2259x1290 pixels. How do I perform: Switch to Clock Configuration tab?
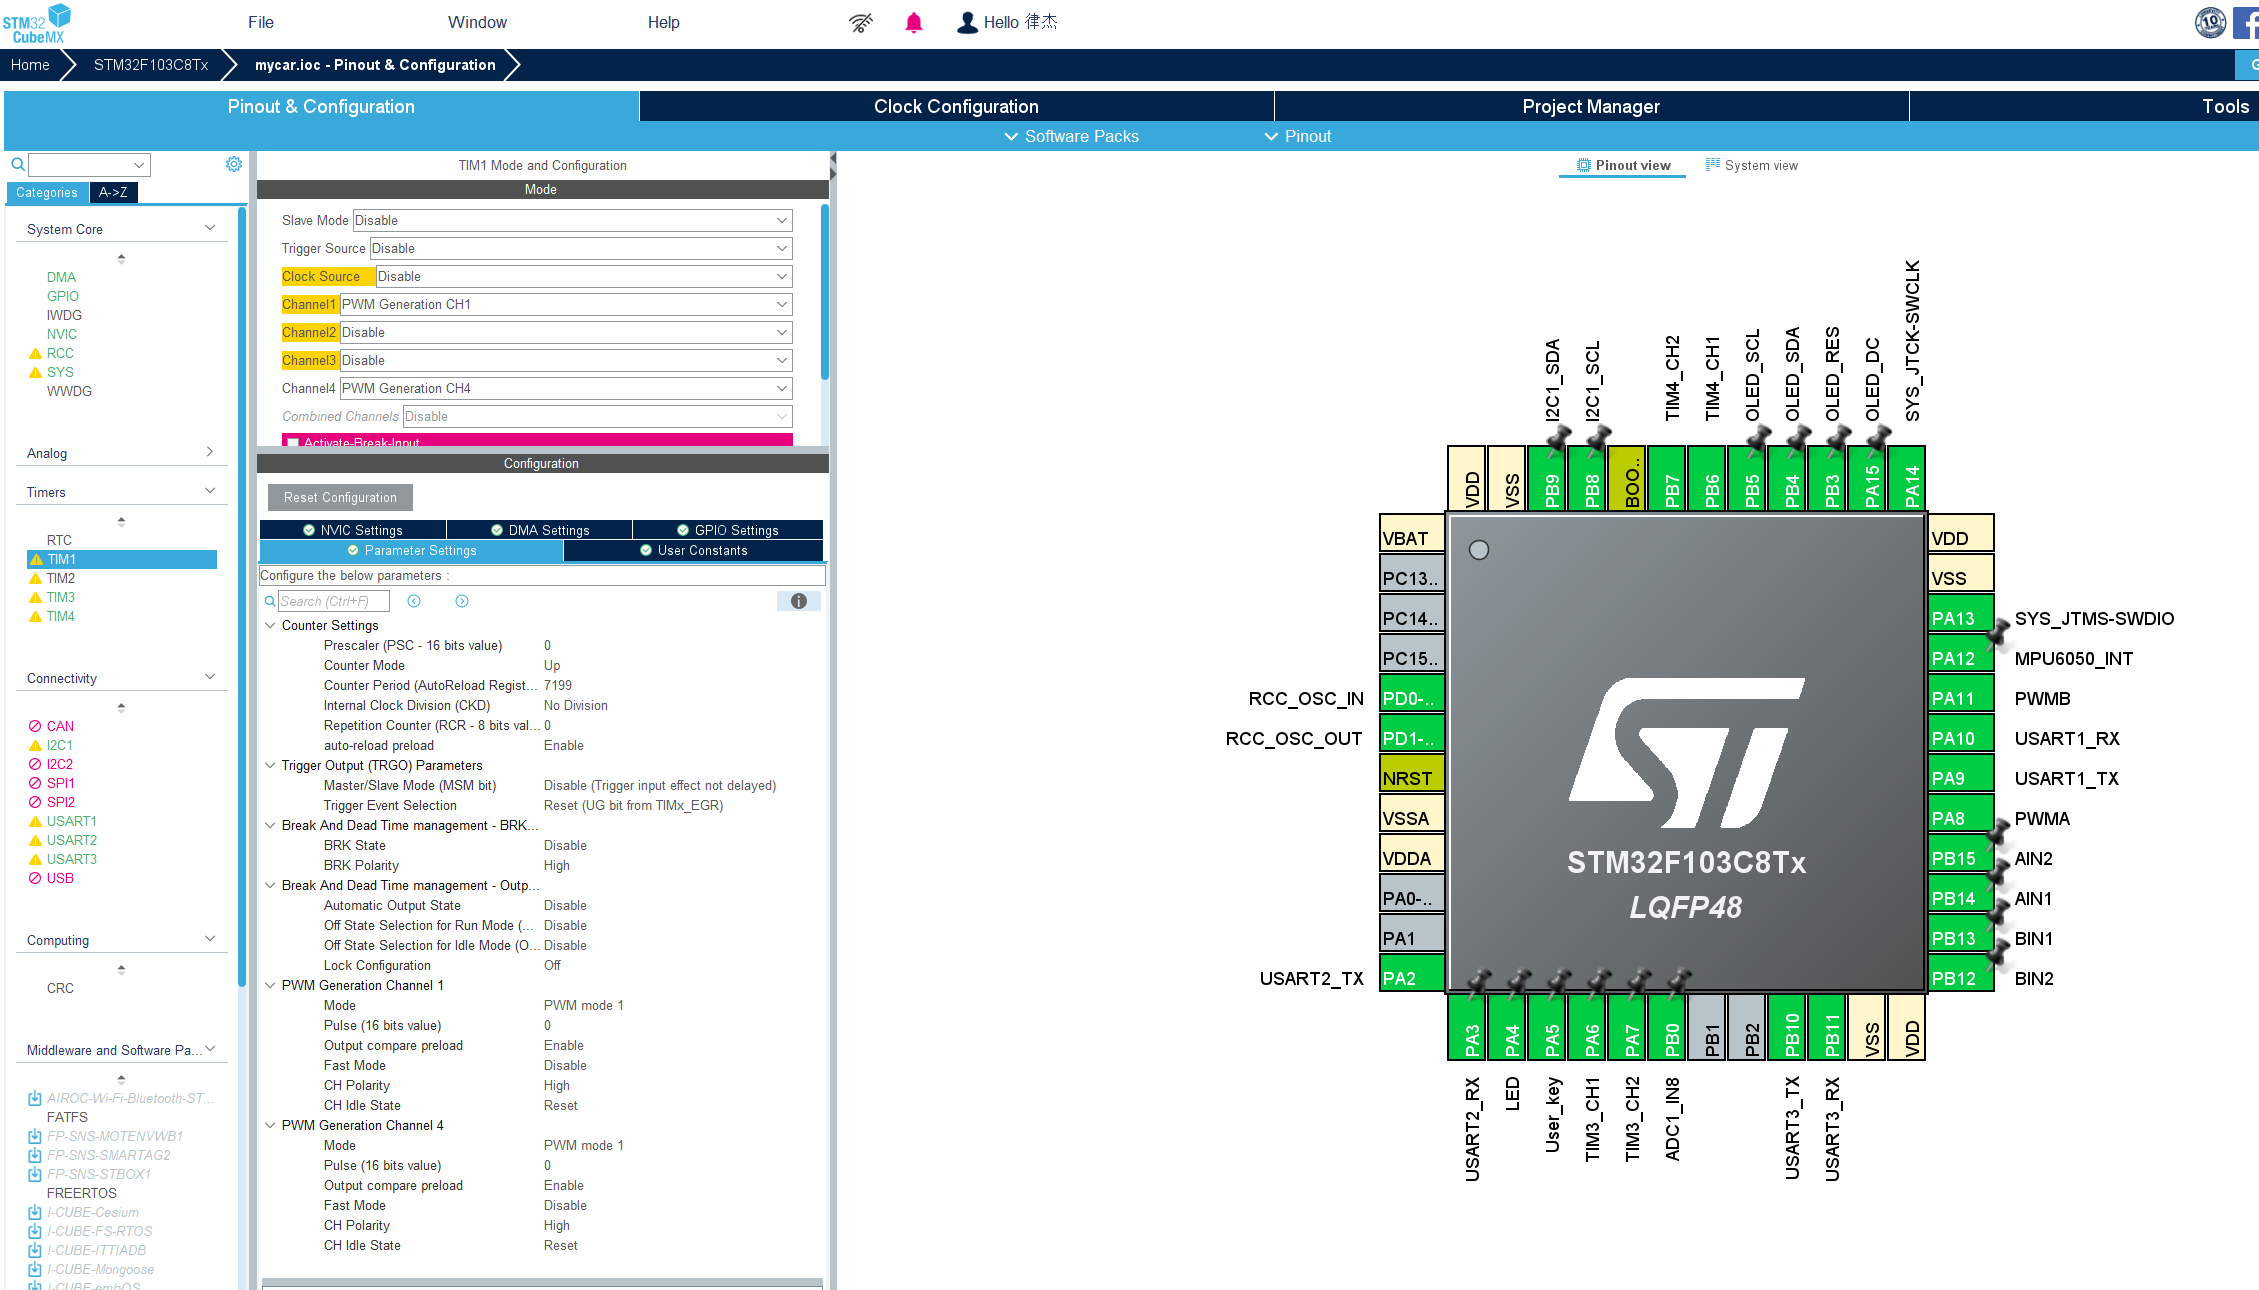(956, 106)
